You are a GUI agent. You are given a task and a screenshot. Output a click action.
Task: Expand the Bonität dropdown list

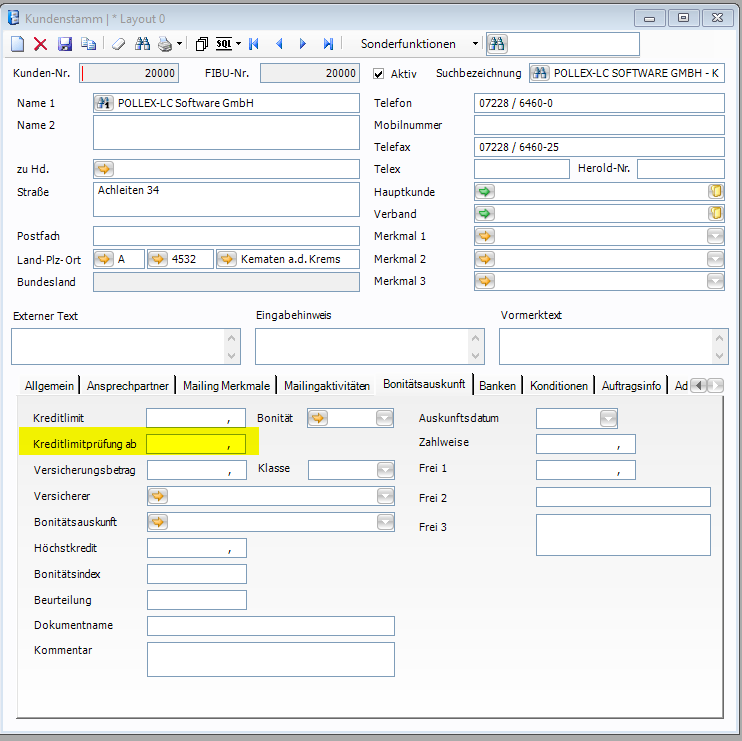pyautogui.click(x=385, y=418)
